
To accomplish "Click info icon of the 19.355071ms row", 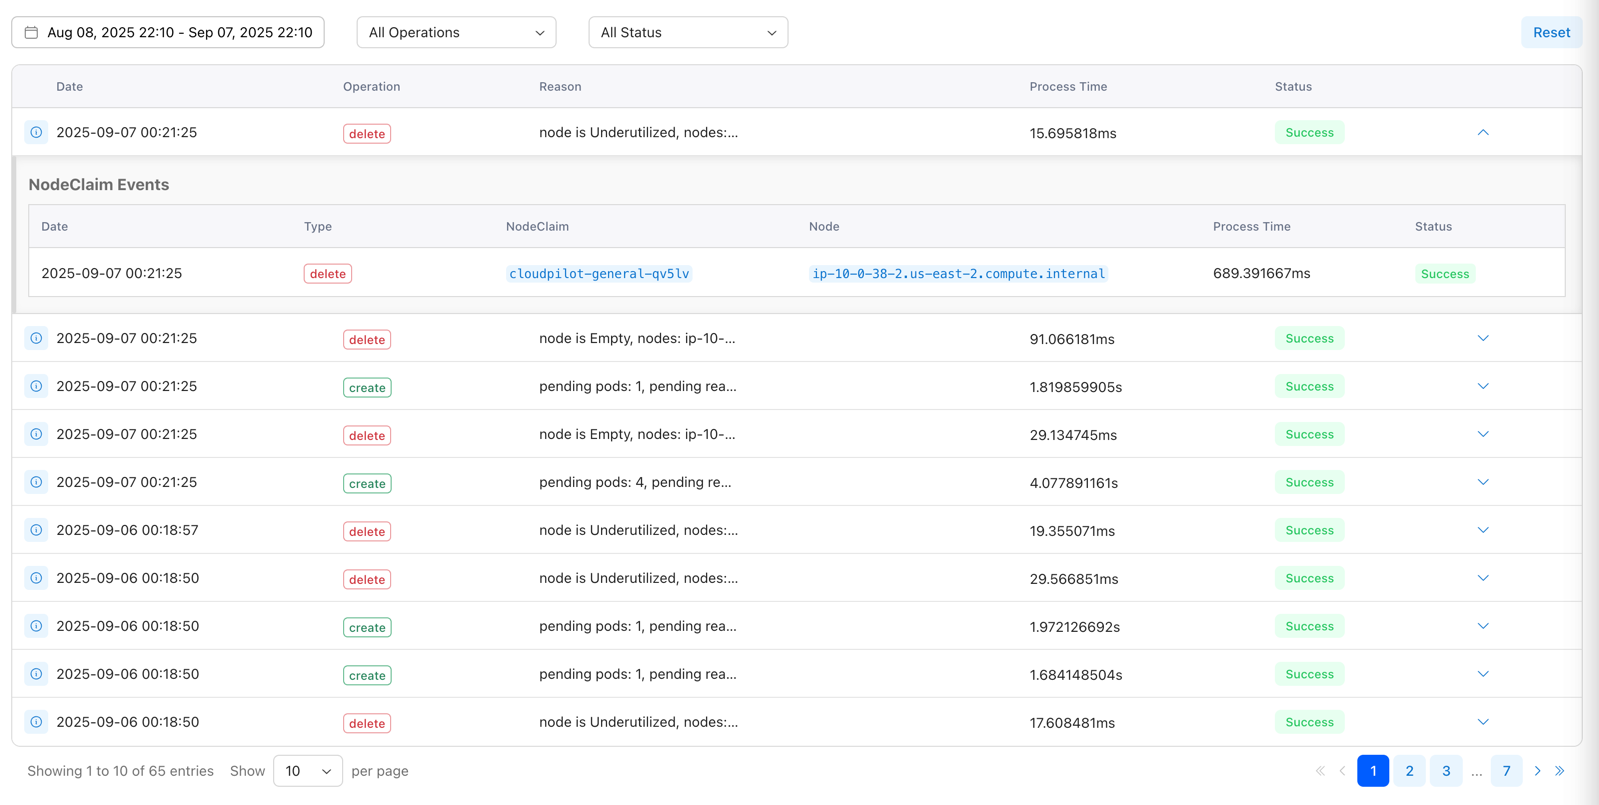I will [x=36, y=530].
